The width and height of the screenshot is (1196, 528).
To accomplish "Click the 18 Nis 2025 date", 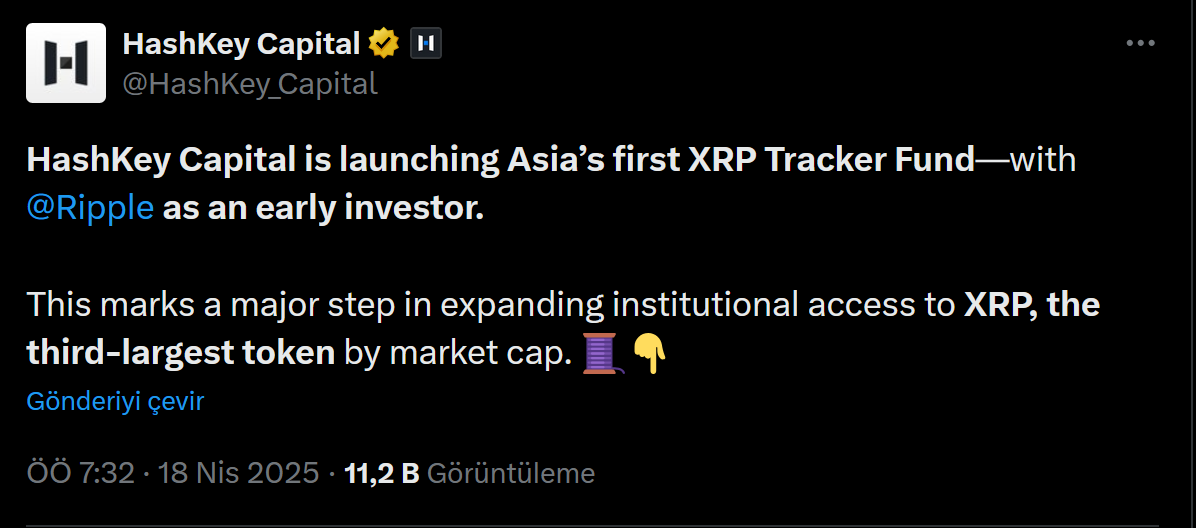I will (x=239, y=473).
